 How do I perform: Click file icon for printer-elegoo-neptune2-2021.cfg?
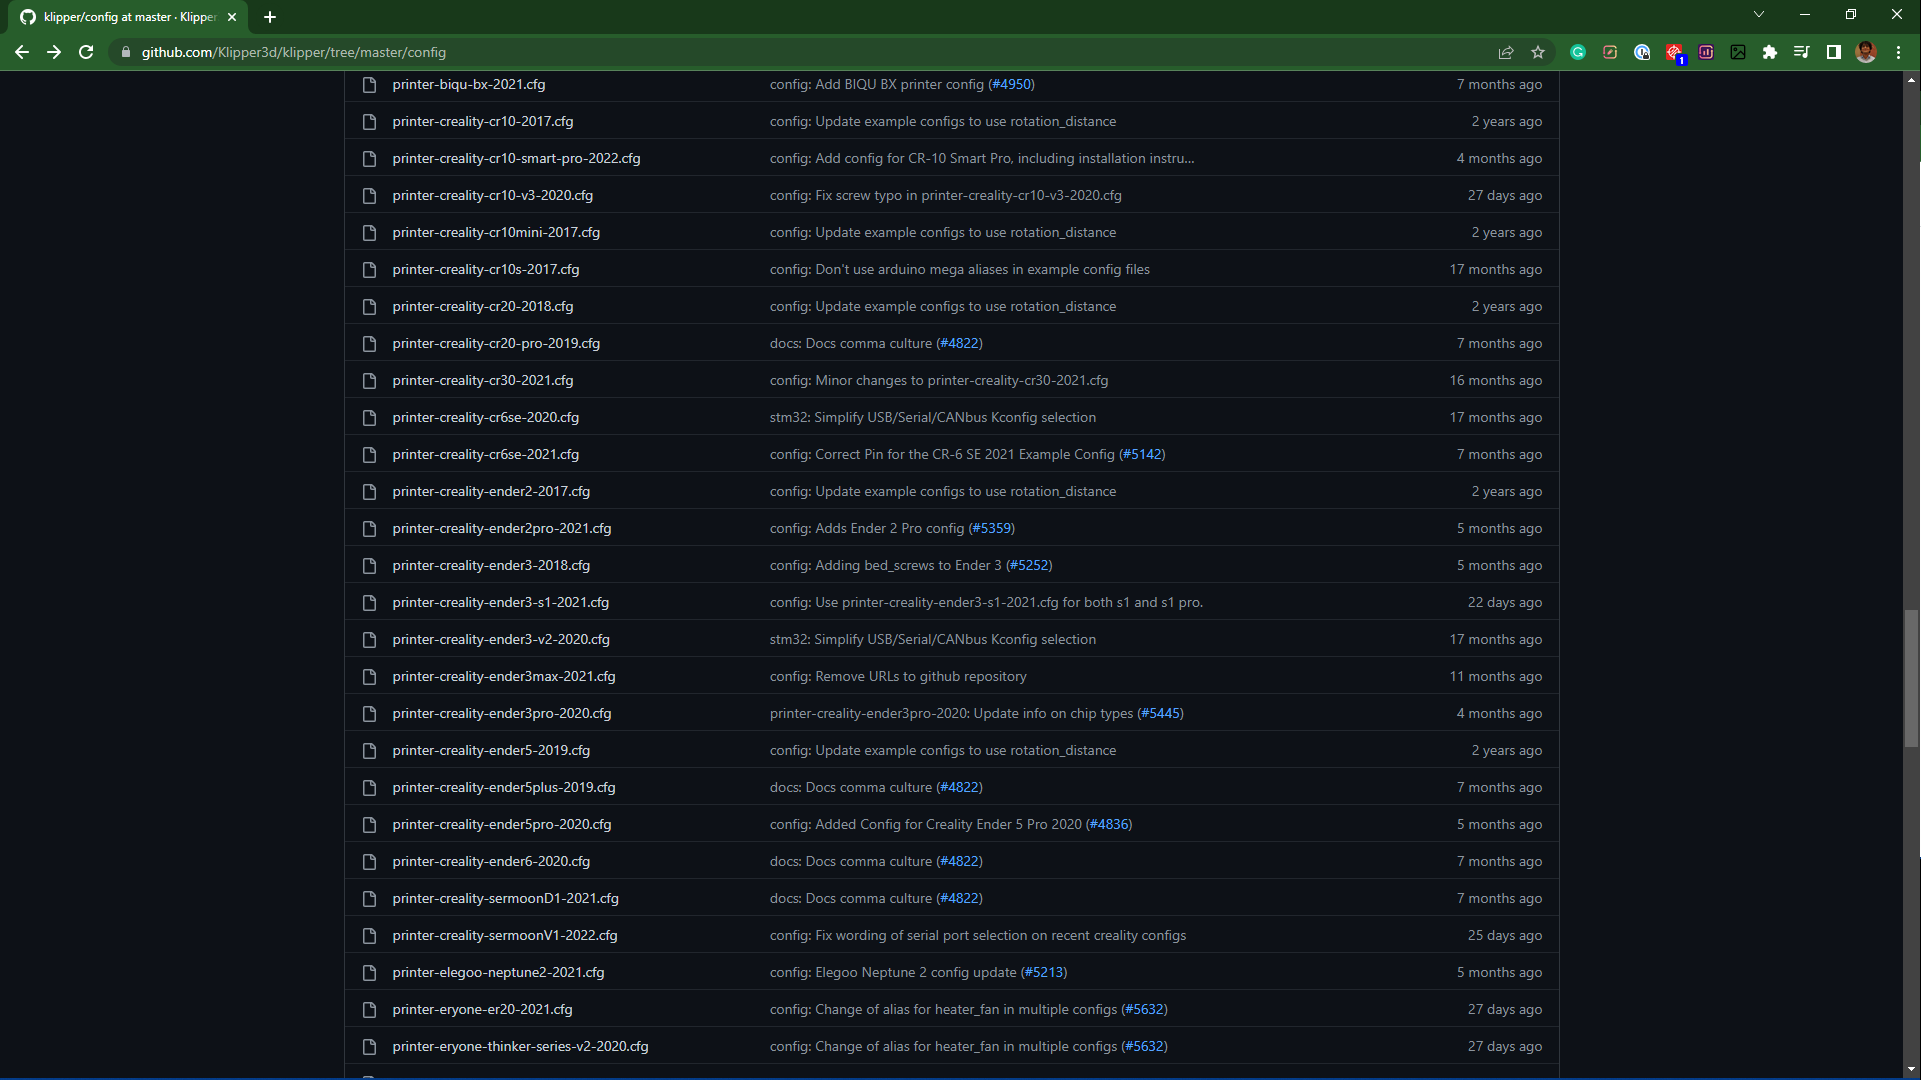point(369,973)
